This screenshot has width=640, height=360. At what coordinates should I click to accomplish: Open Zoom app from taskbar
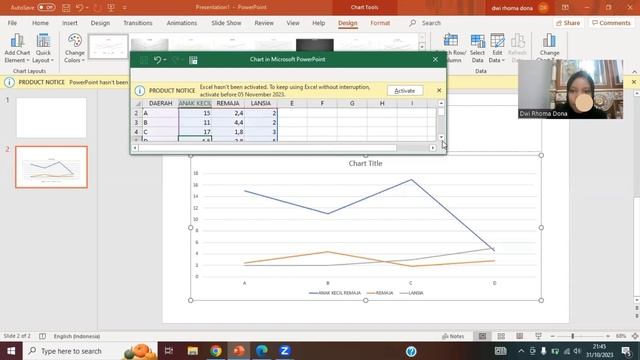(x=284, y=351)
